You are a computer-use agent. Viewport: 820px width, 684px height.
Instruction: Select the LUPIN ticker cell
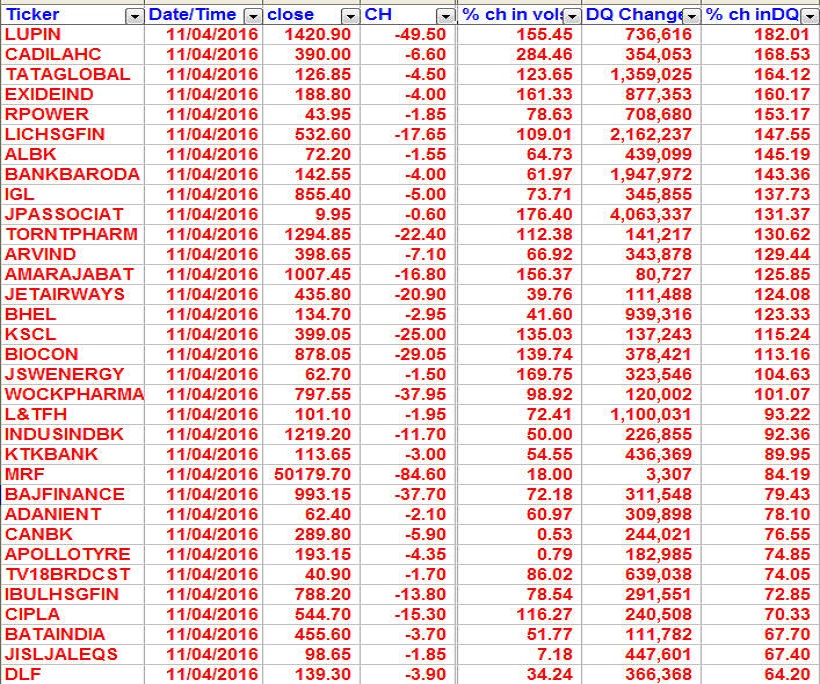click(32, 34)
